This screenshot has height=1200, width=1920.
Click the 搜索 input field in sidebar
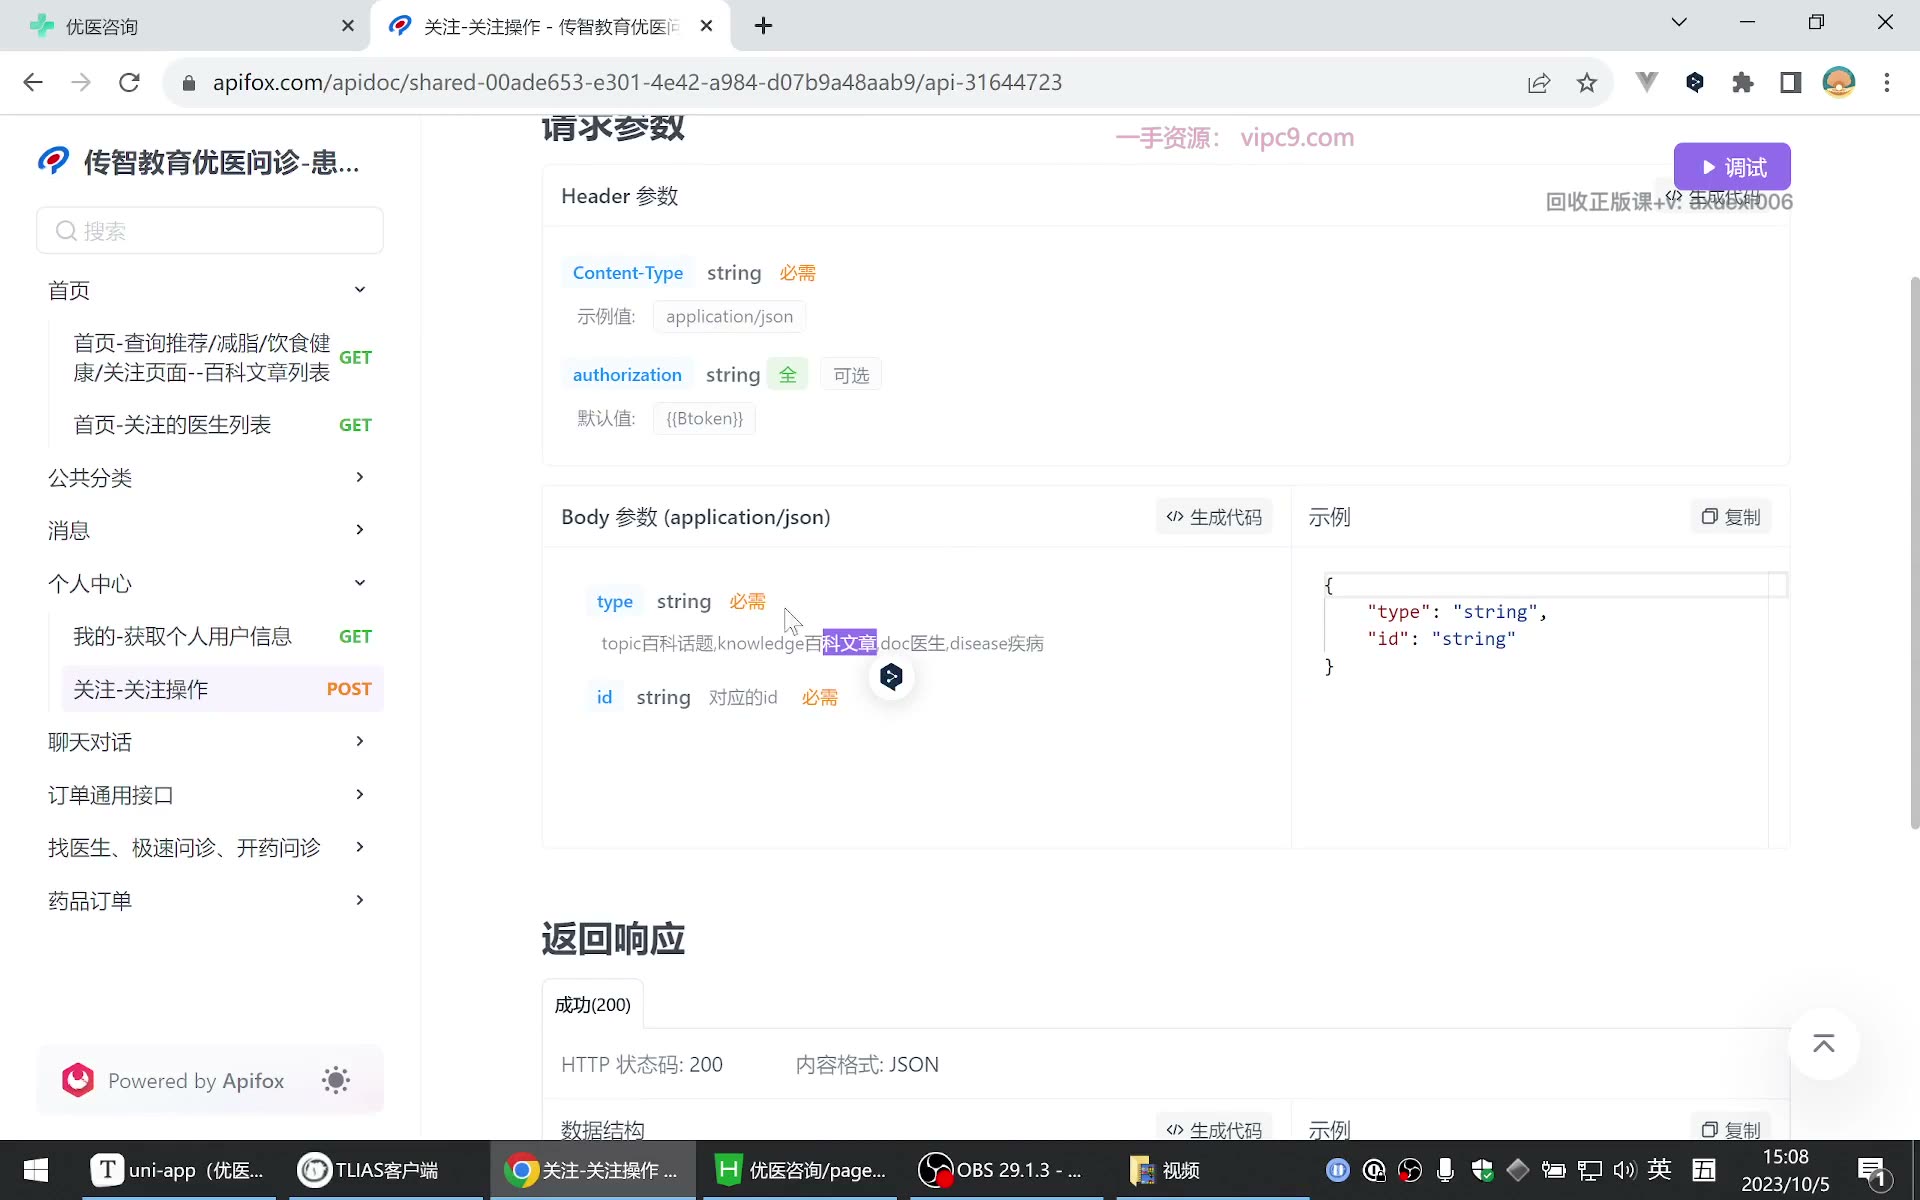210,231
